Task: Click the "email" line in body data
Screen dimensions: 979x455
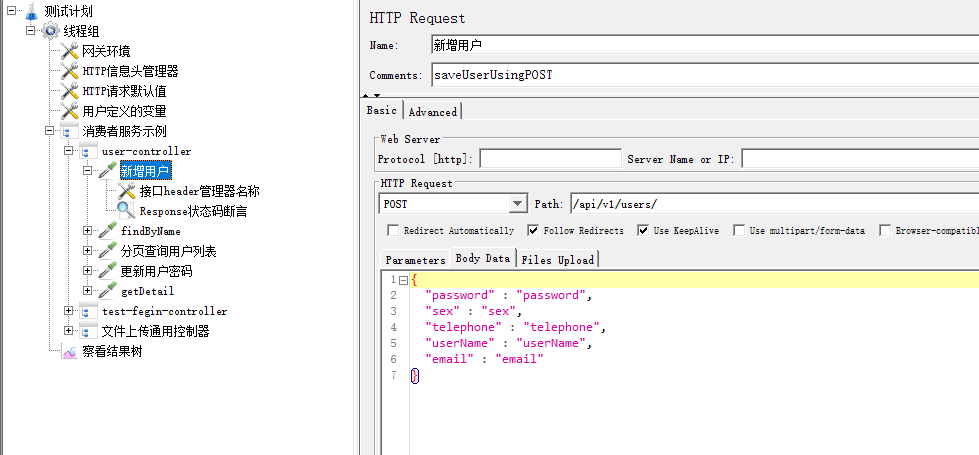Action: 485,359
